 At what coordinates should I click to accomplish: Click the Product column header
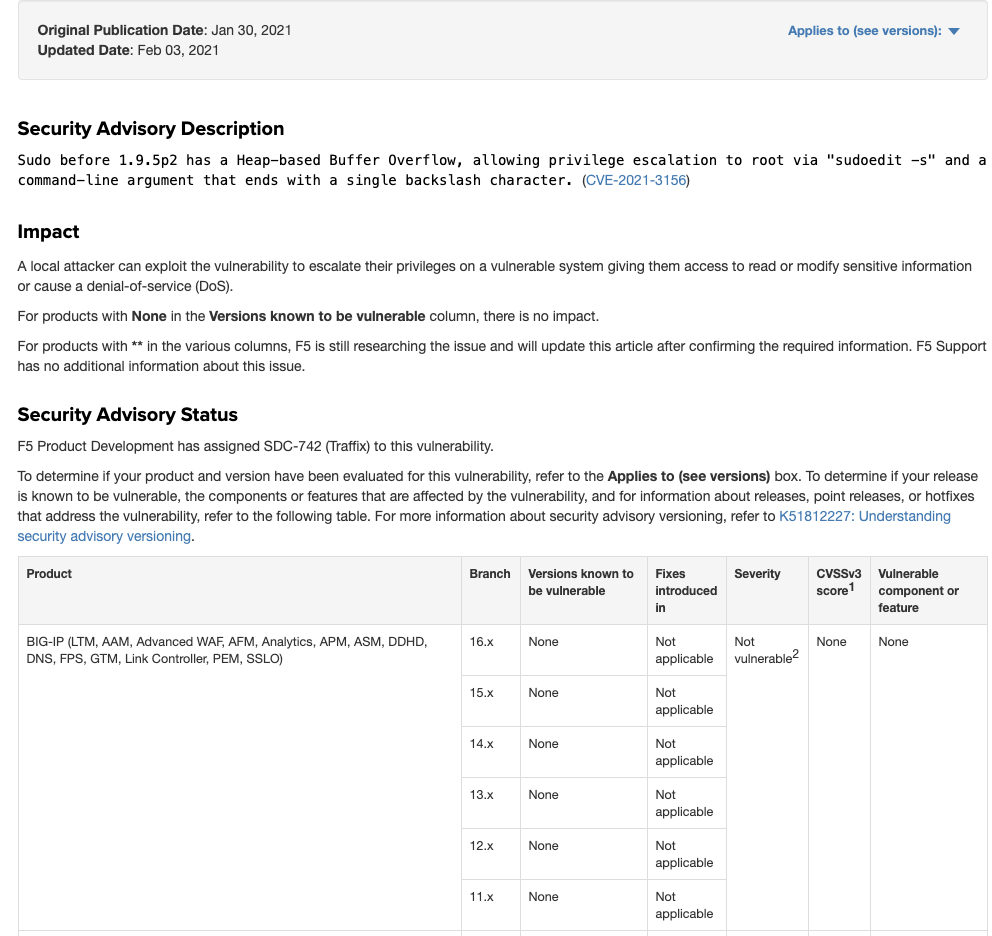(240, 590)
